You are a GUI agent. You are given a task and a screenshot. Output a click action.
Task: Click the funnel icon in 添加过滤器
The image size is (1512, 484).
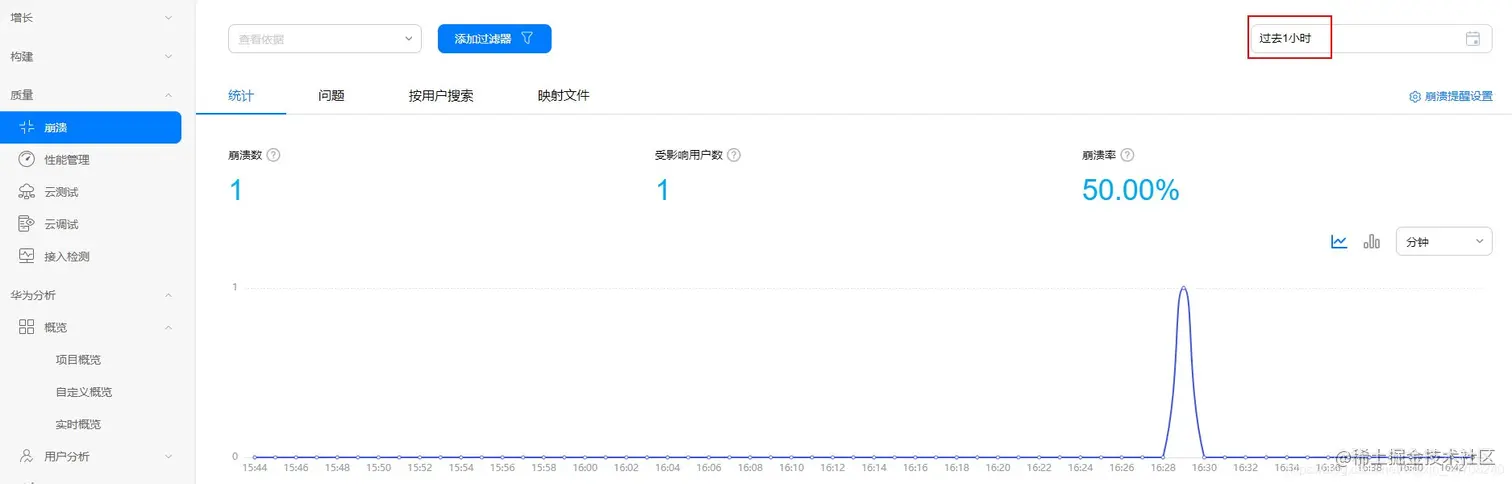(527, 39)
